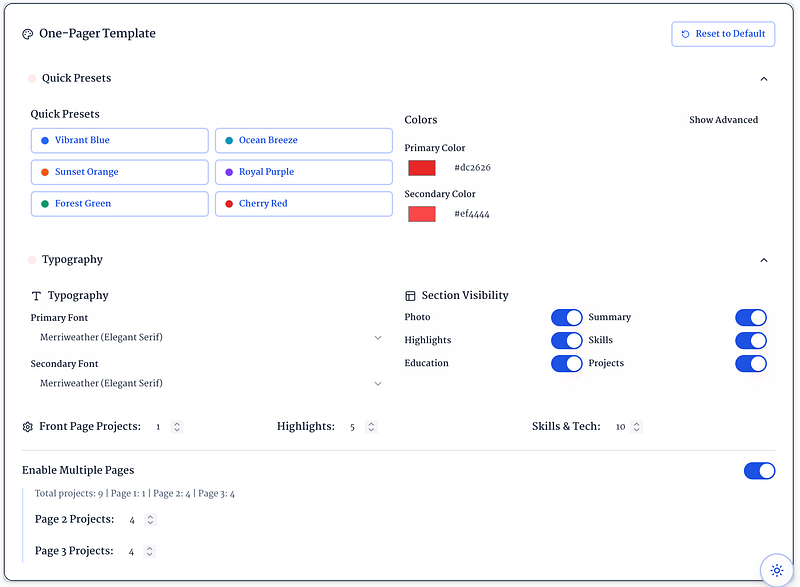
Task: Click Show Advanced colors link
Action: pyautogui.click(x=723, y=120)
